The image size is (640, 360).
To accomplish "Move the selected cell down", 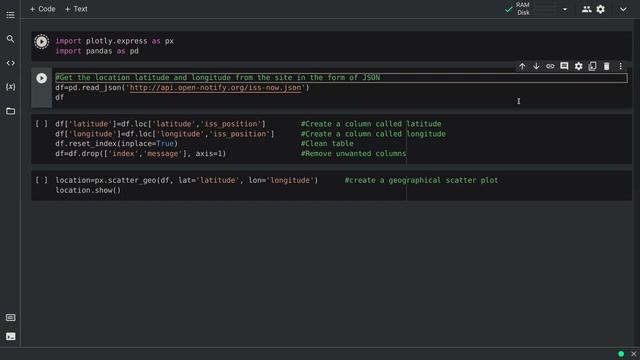I will (x=536, y=66).
